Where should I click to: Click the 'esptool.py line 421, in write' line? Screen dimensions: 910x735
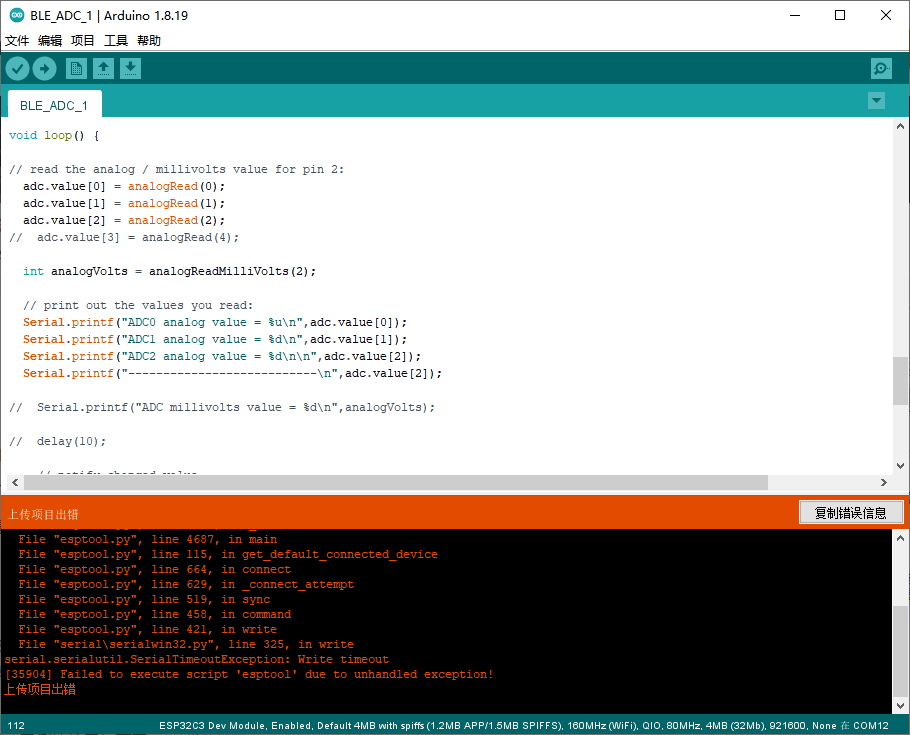coord(147,630)
